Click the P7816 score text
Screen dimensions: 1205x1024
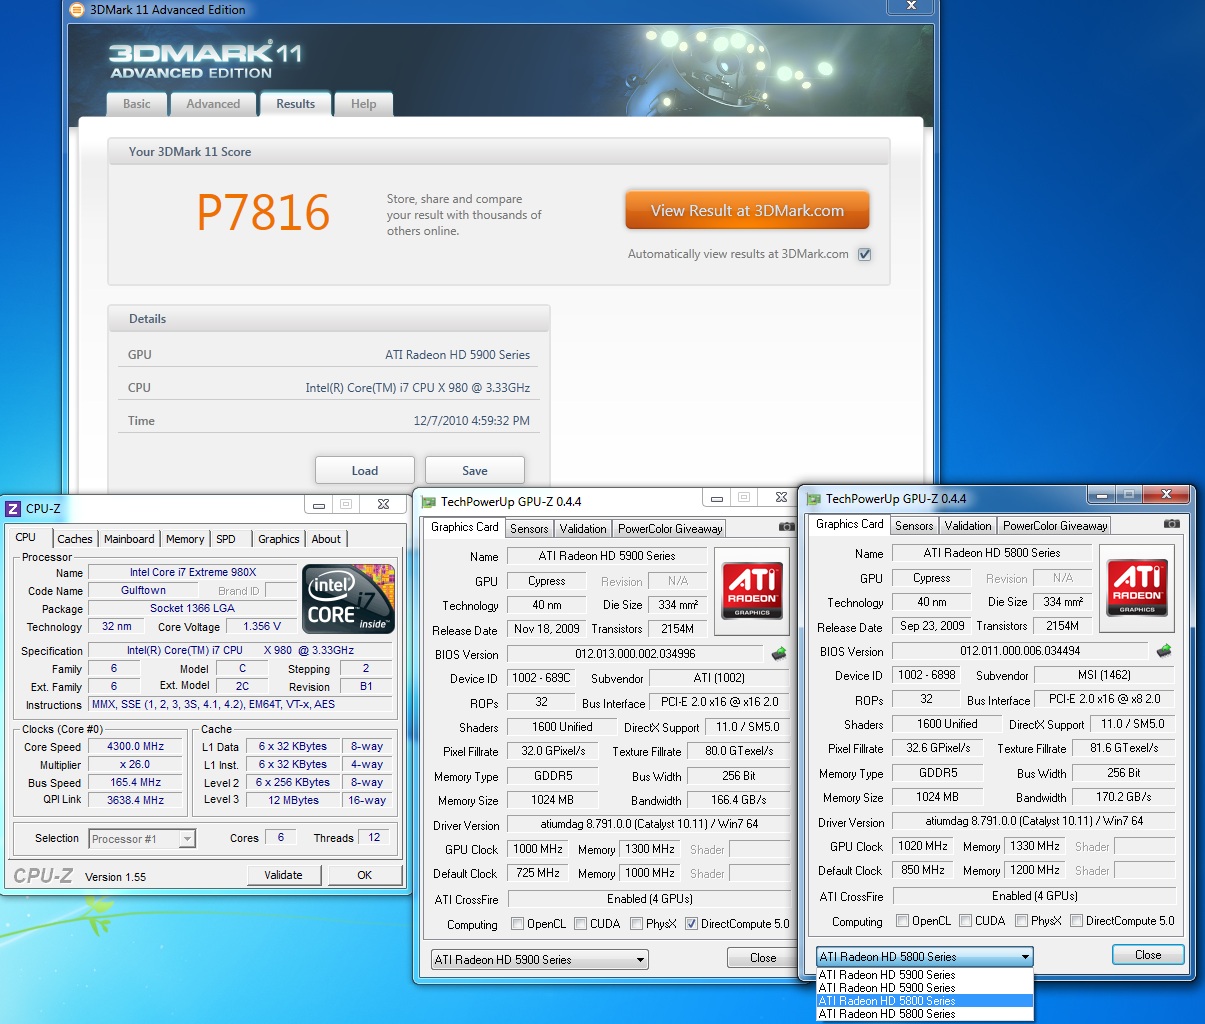(x=263, y=212)
